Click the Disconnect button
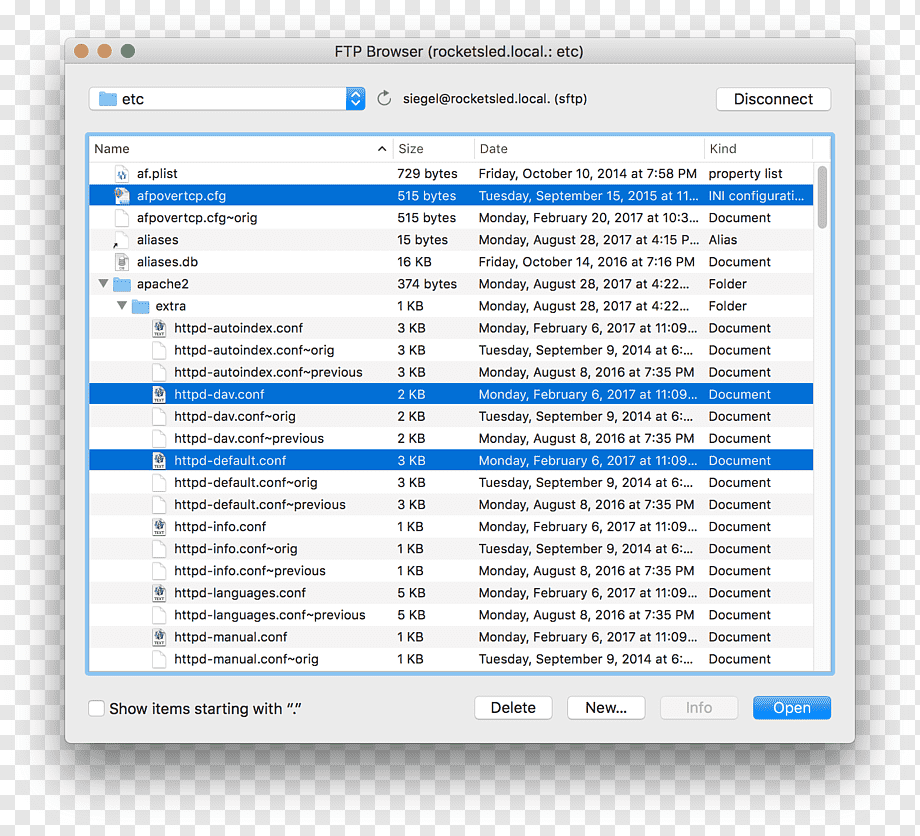Viewport: 920px width, 836px height. [773, 99]
